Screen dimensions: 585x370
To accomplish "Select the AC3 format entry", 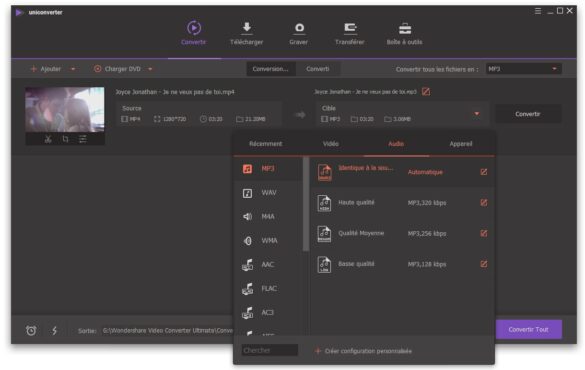I will tap(268, 312).
